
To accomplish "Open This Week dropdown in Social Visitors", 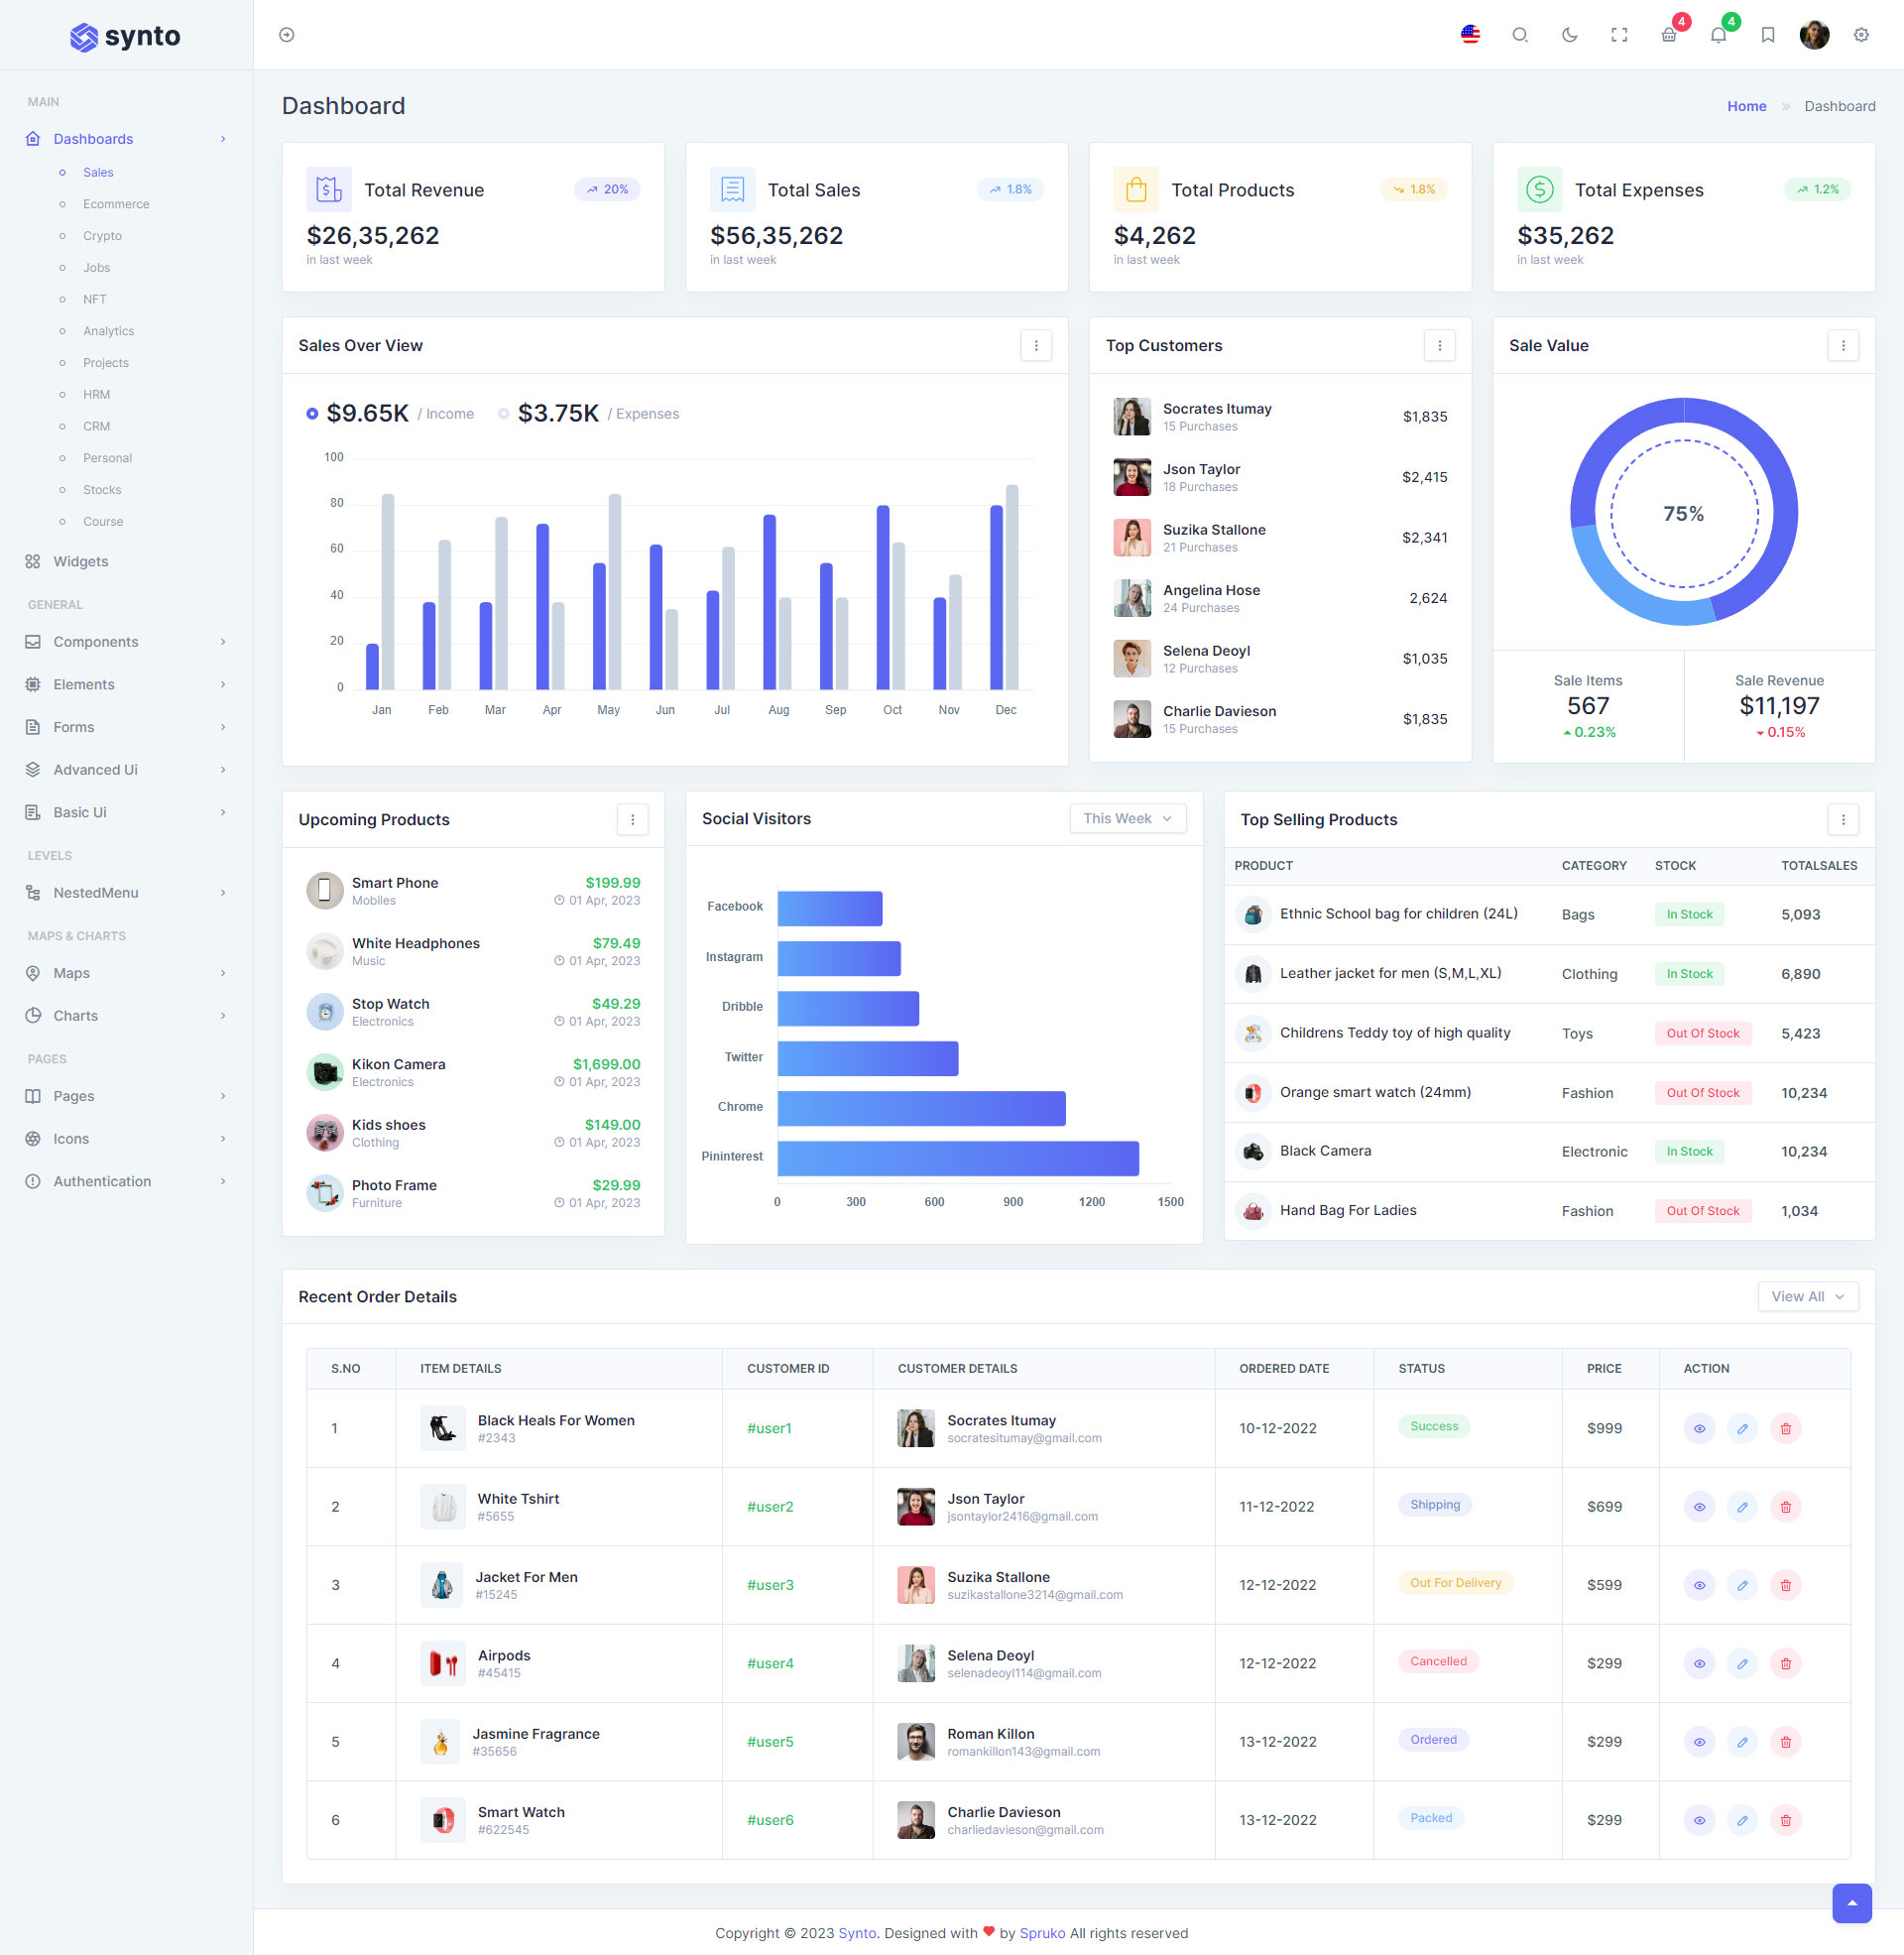I will click(1127, 818).
